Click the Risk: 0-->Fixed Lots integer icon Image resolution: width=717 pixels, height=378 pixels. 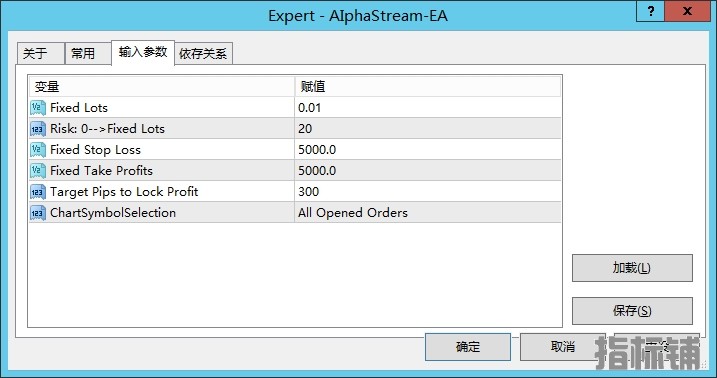click(x=38, y=129)
